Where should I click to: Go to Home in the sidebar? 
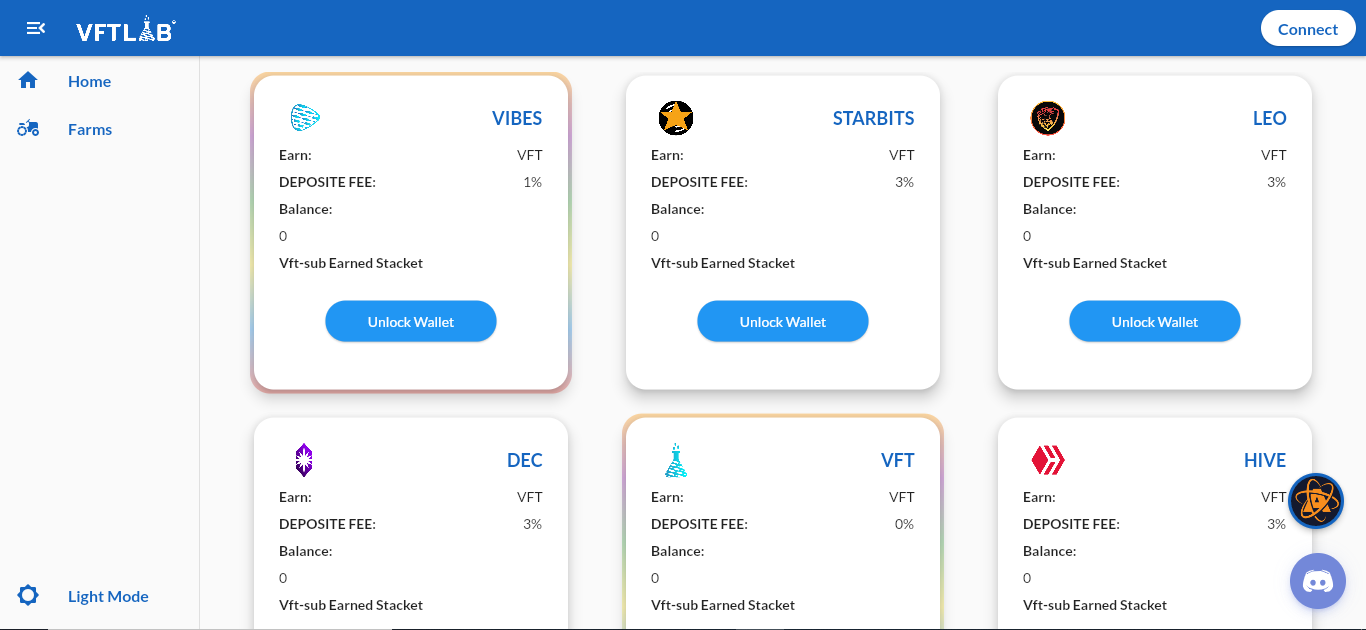(89, 81)
